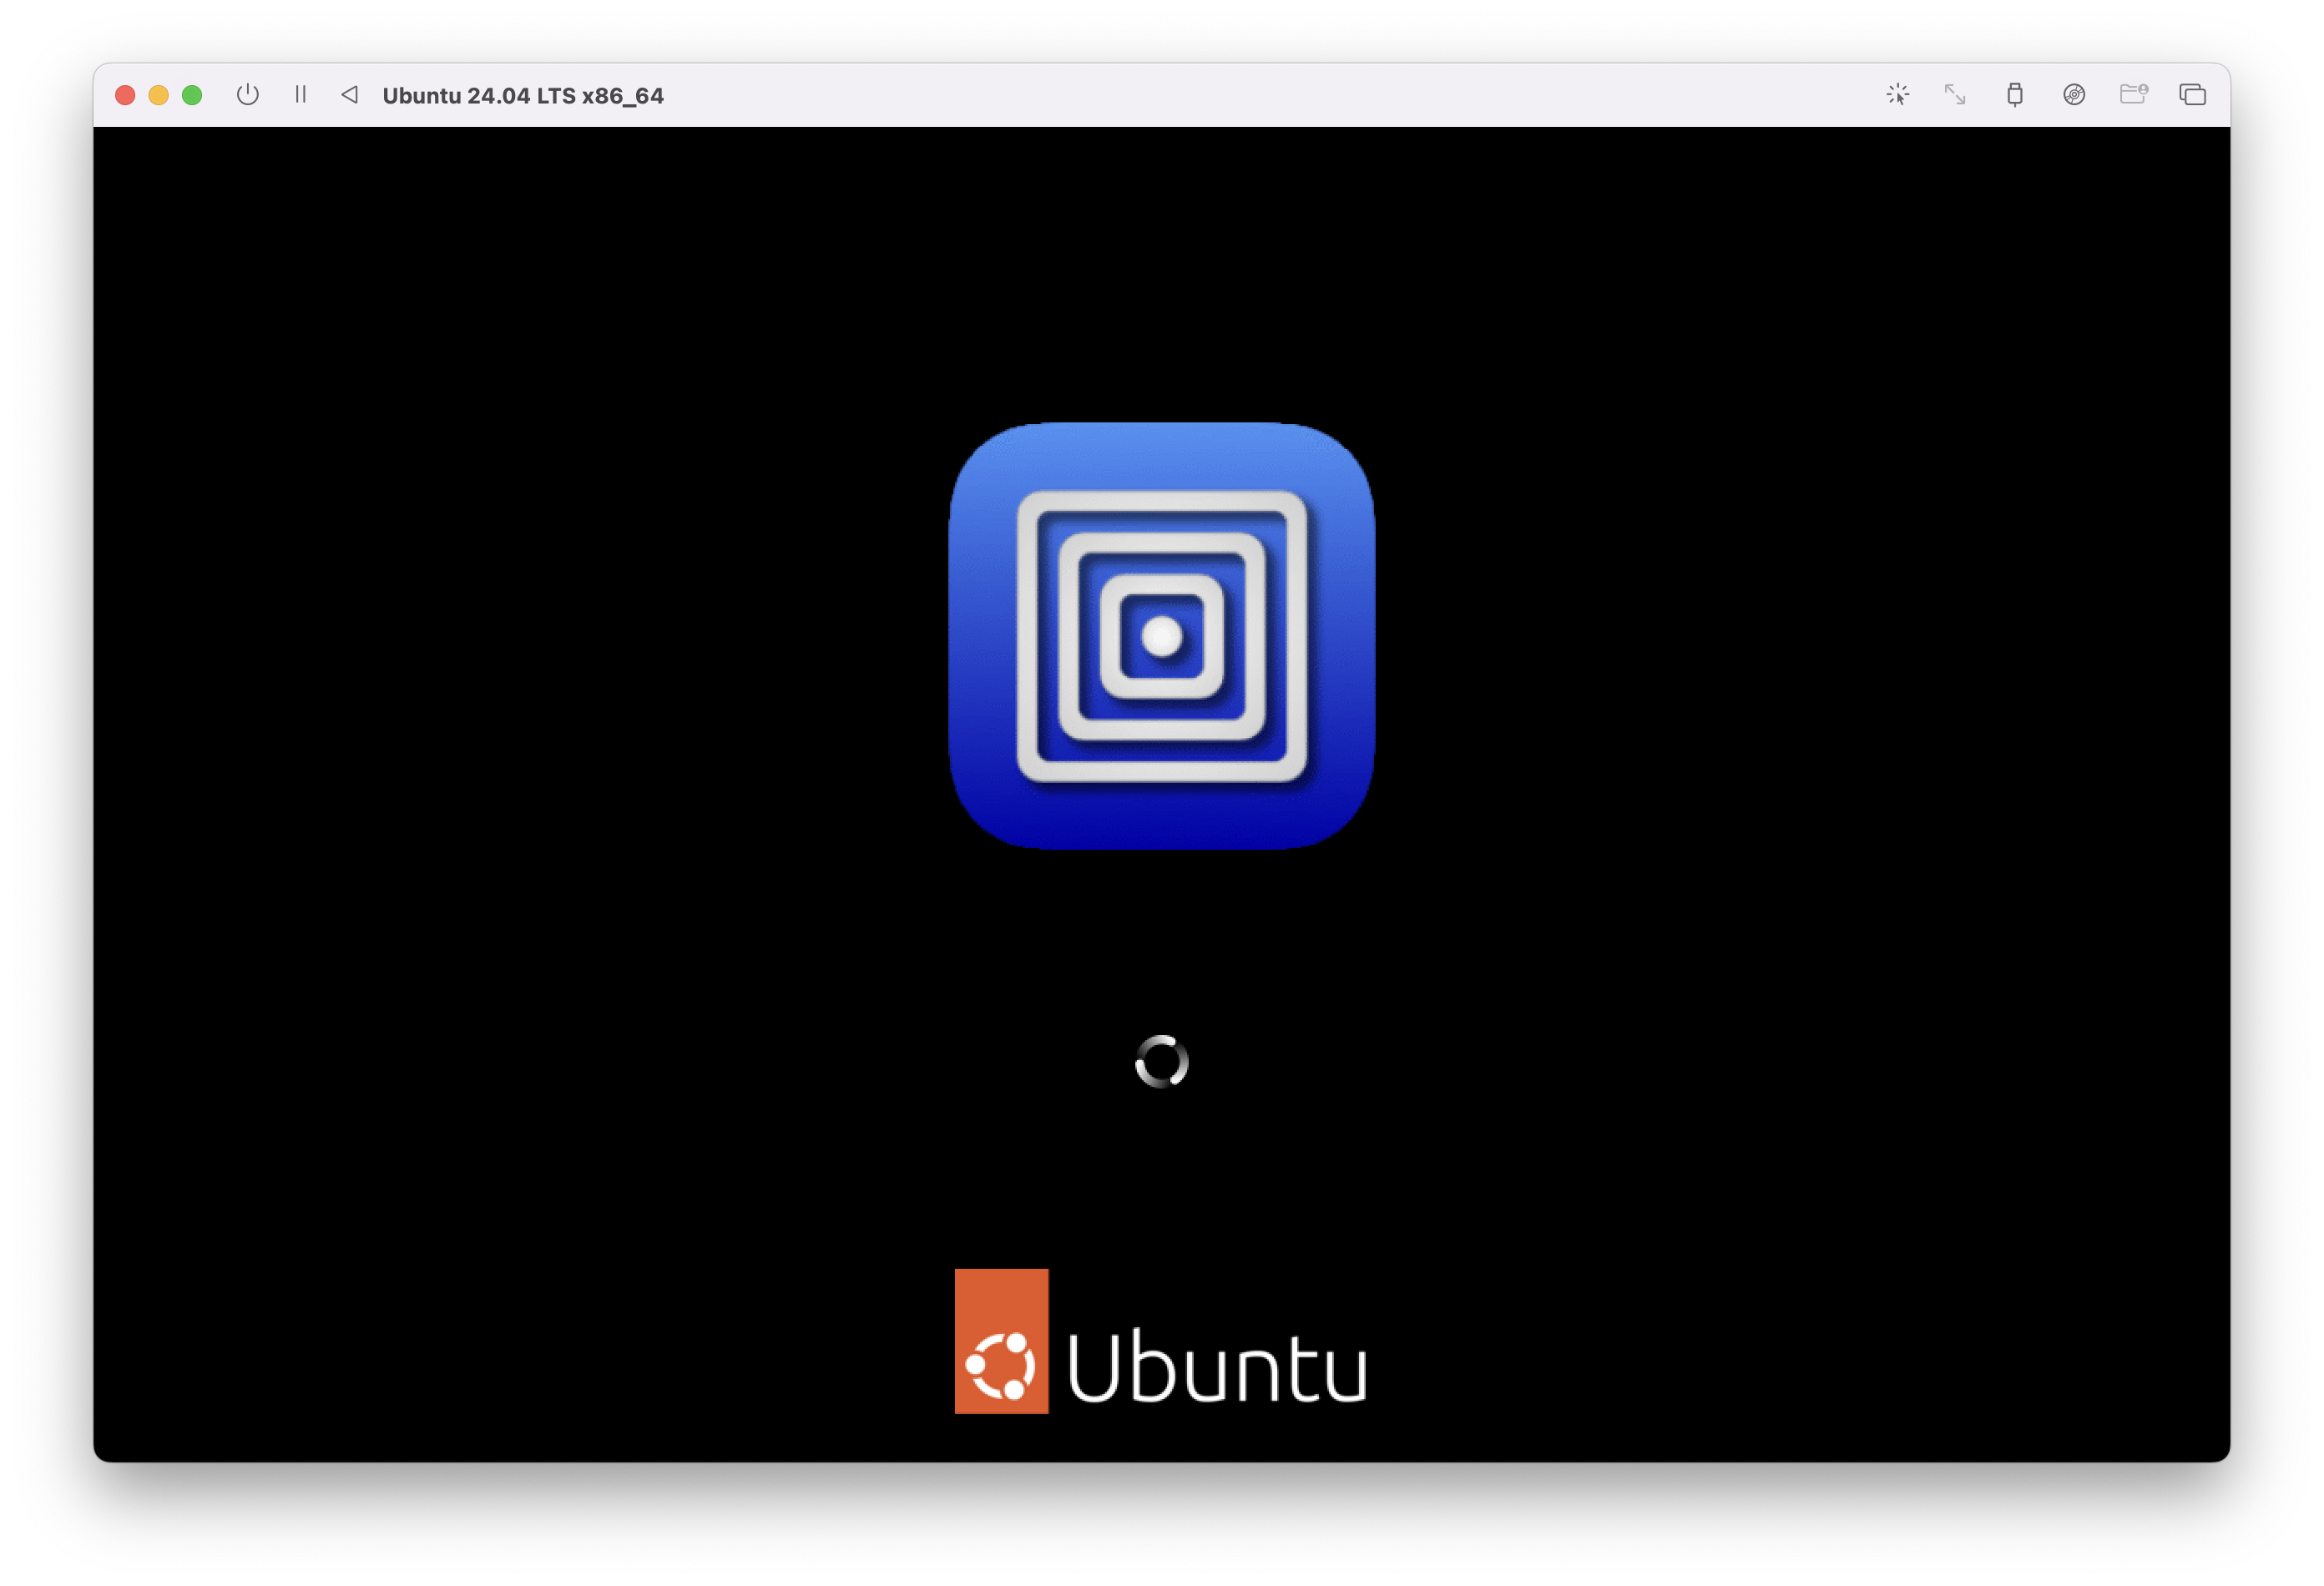Click the spinning loading indicator

pyautogui.click(x=1161, y=1061)
